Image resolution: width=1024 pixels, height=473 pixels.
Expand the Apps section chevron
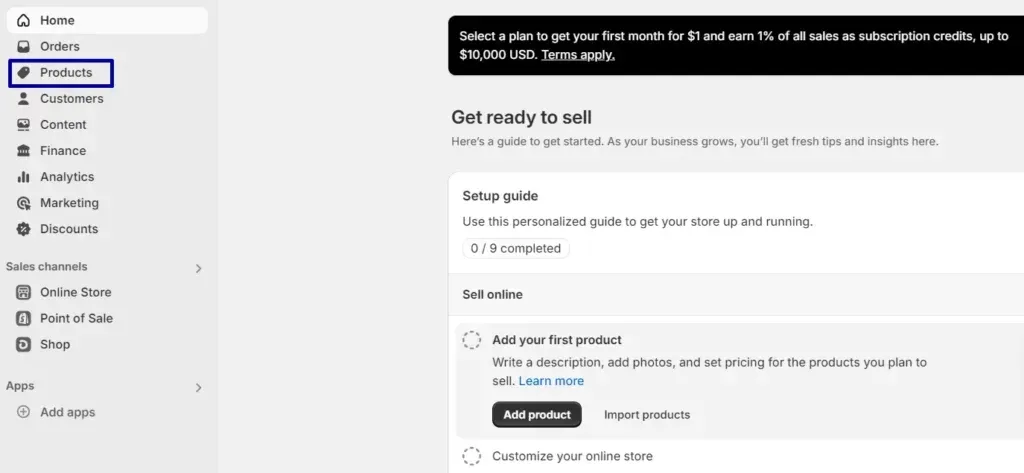pyautogui.click(x=199, y=388)
